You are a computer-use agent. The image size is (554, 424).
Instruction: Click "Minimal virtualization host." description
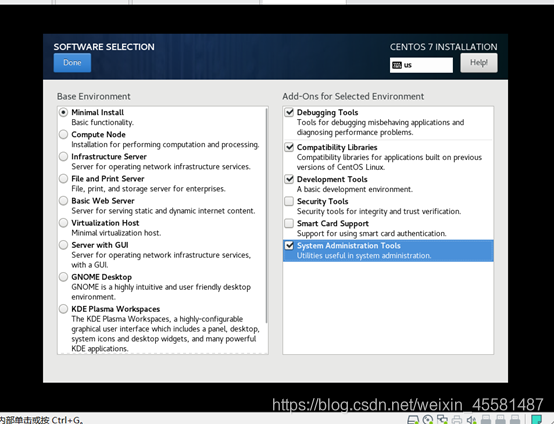116,233
